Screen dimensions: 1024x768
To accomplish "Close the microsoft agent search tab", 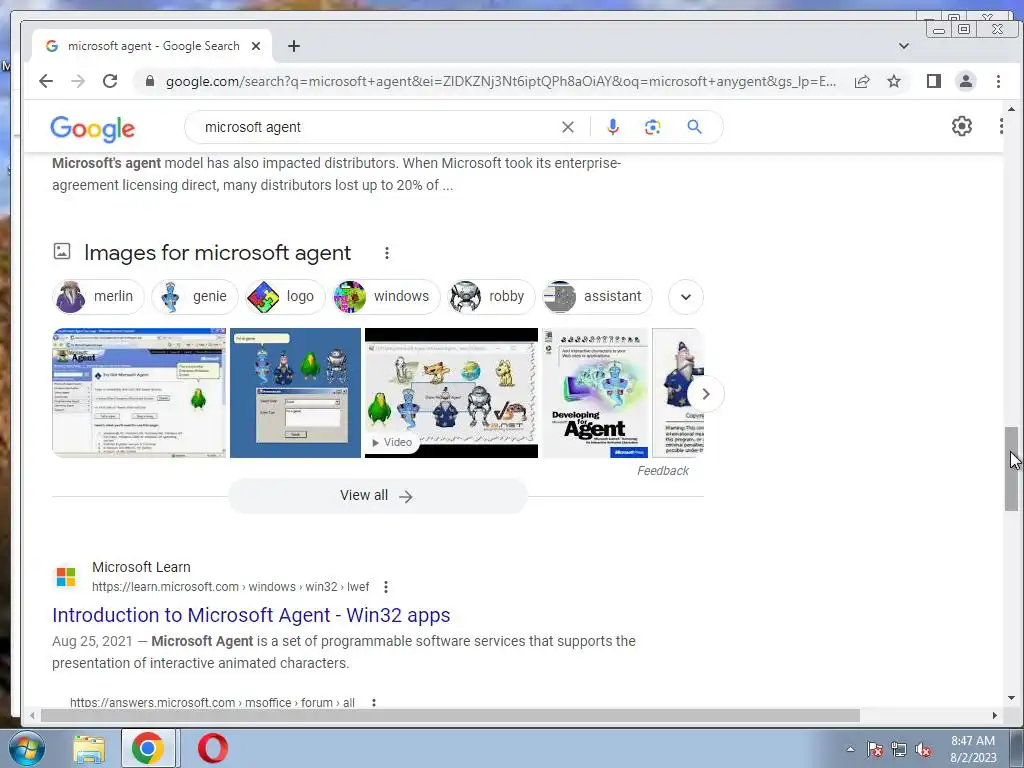I will (256, 46).
